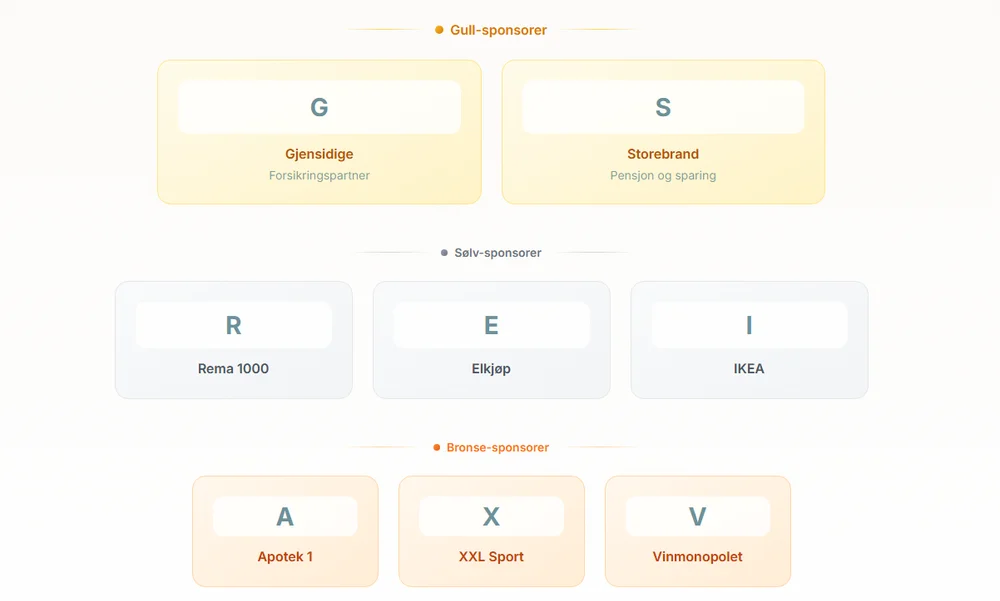Open the XXL Sport name link
Viewport: 1000px width, 601px height.
coord(491,556)
